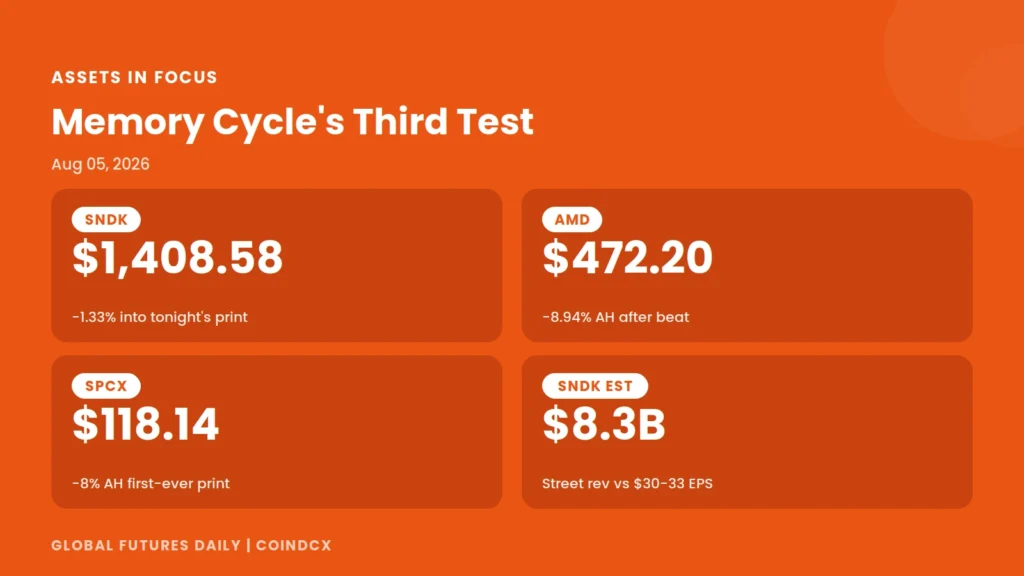This screenshot has width=1024, height=576.
Task: Click the Memory Cycle's Third Test headline
Action: (x=293, y=122)
